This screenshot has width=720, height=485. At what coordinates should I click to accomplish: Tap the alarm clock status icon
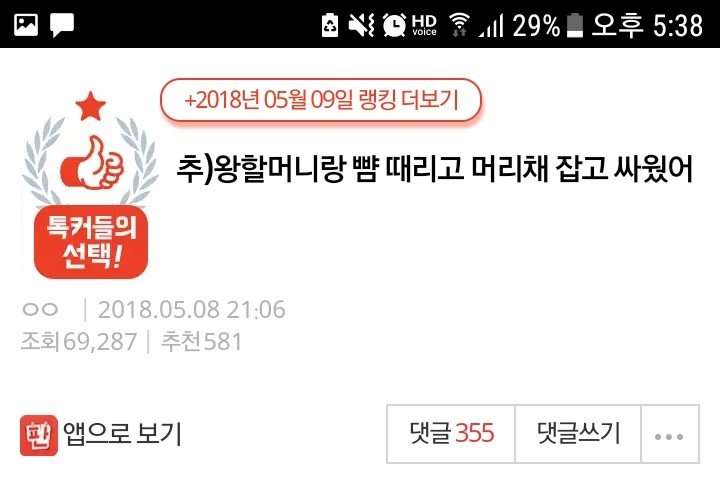click(394, 25)
